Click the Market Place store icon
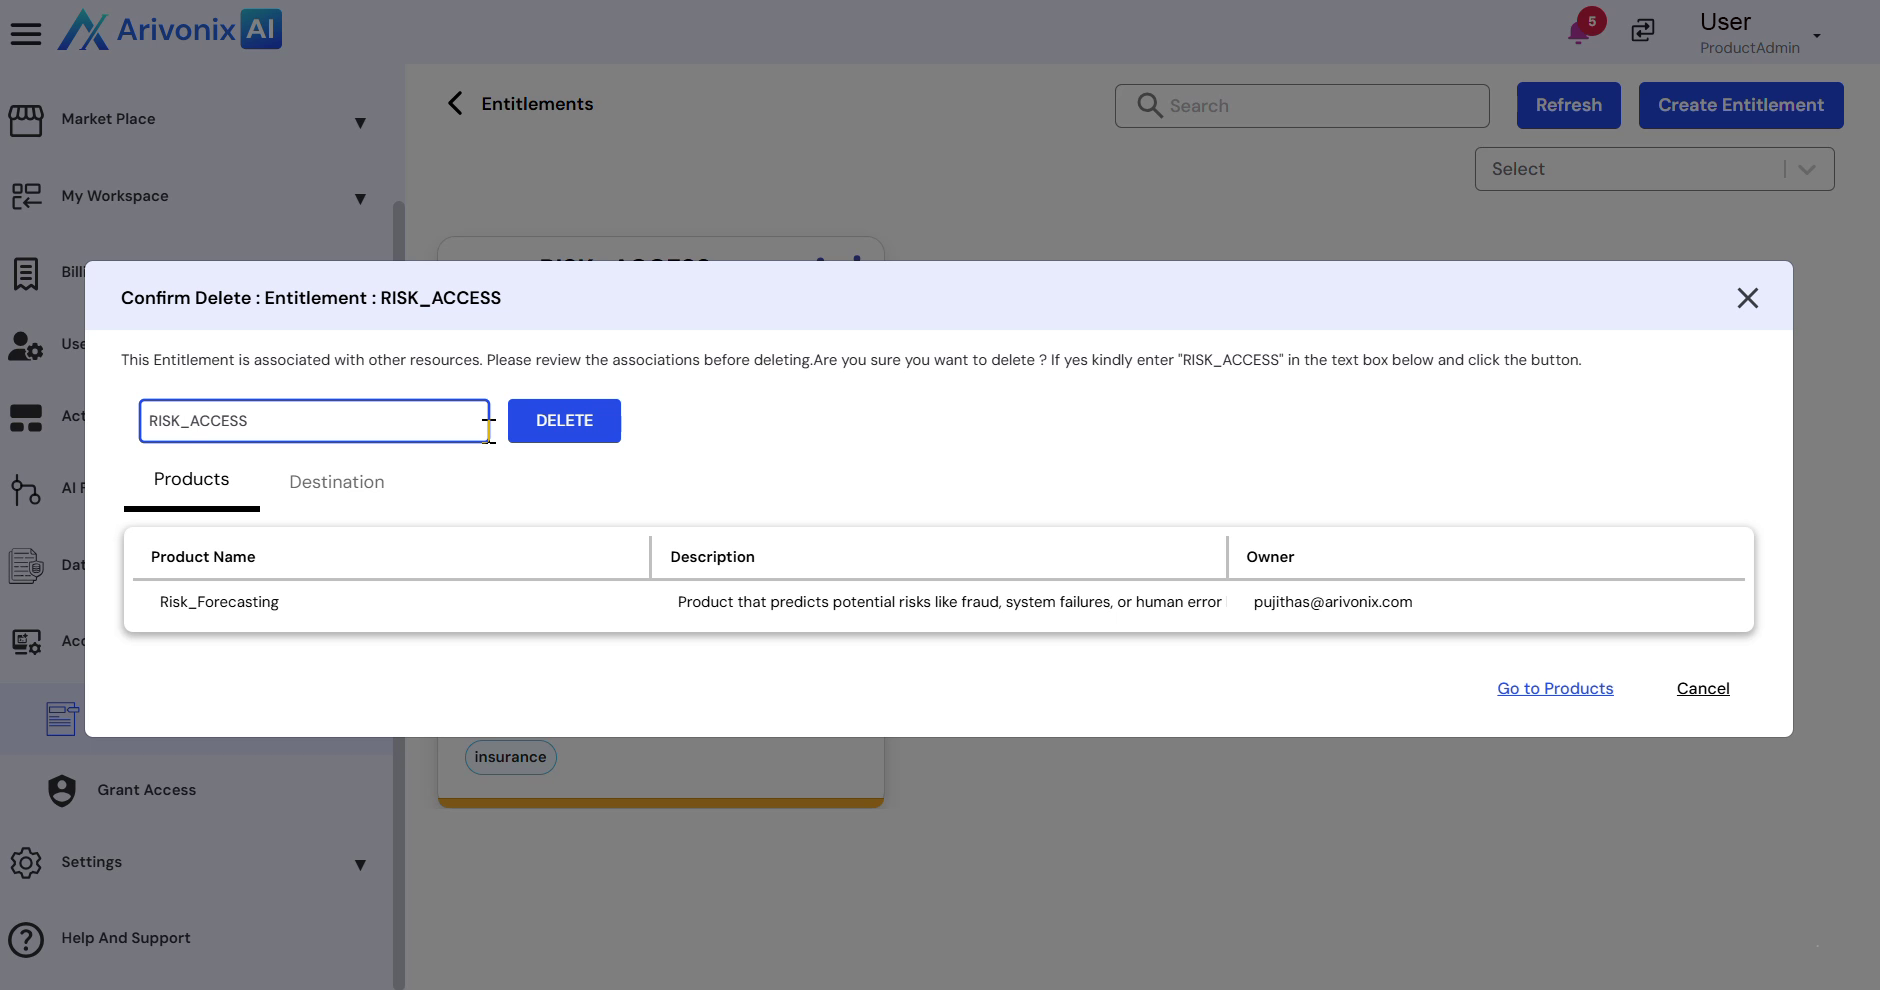1880x990 pixels. (26, 120)
